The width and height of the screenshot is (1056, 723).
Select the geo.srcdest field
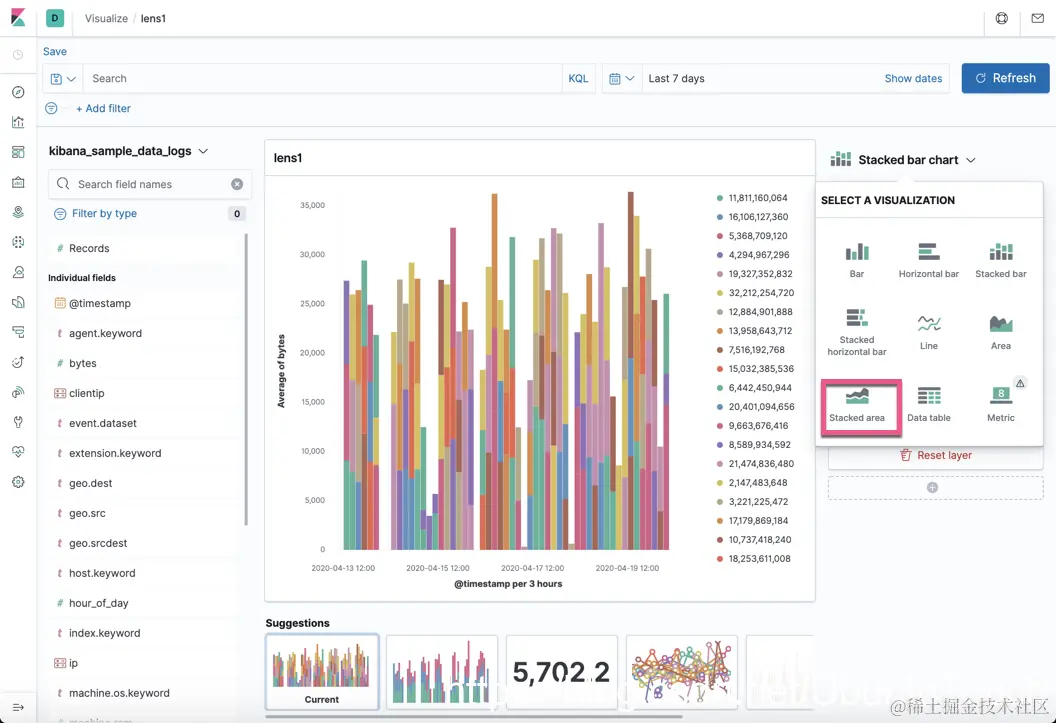point(144,543)
